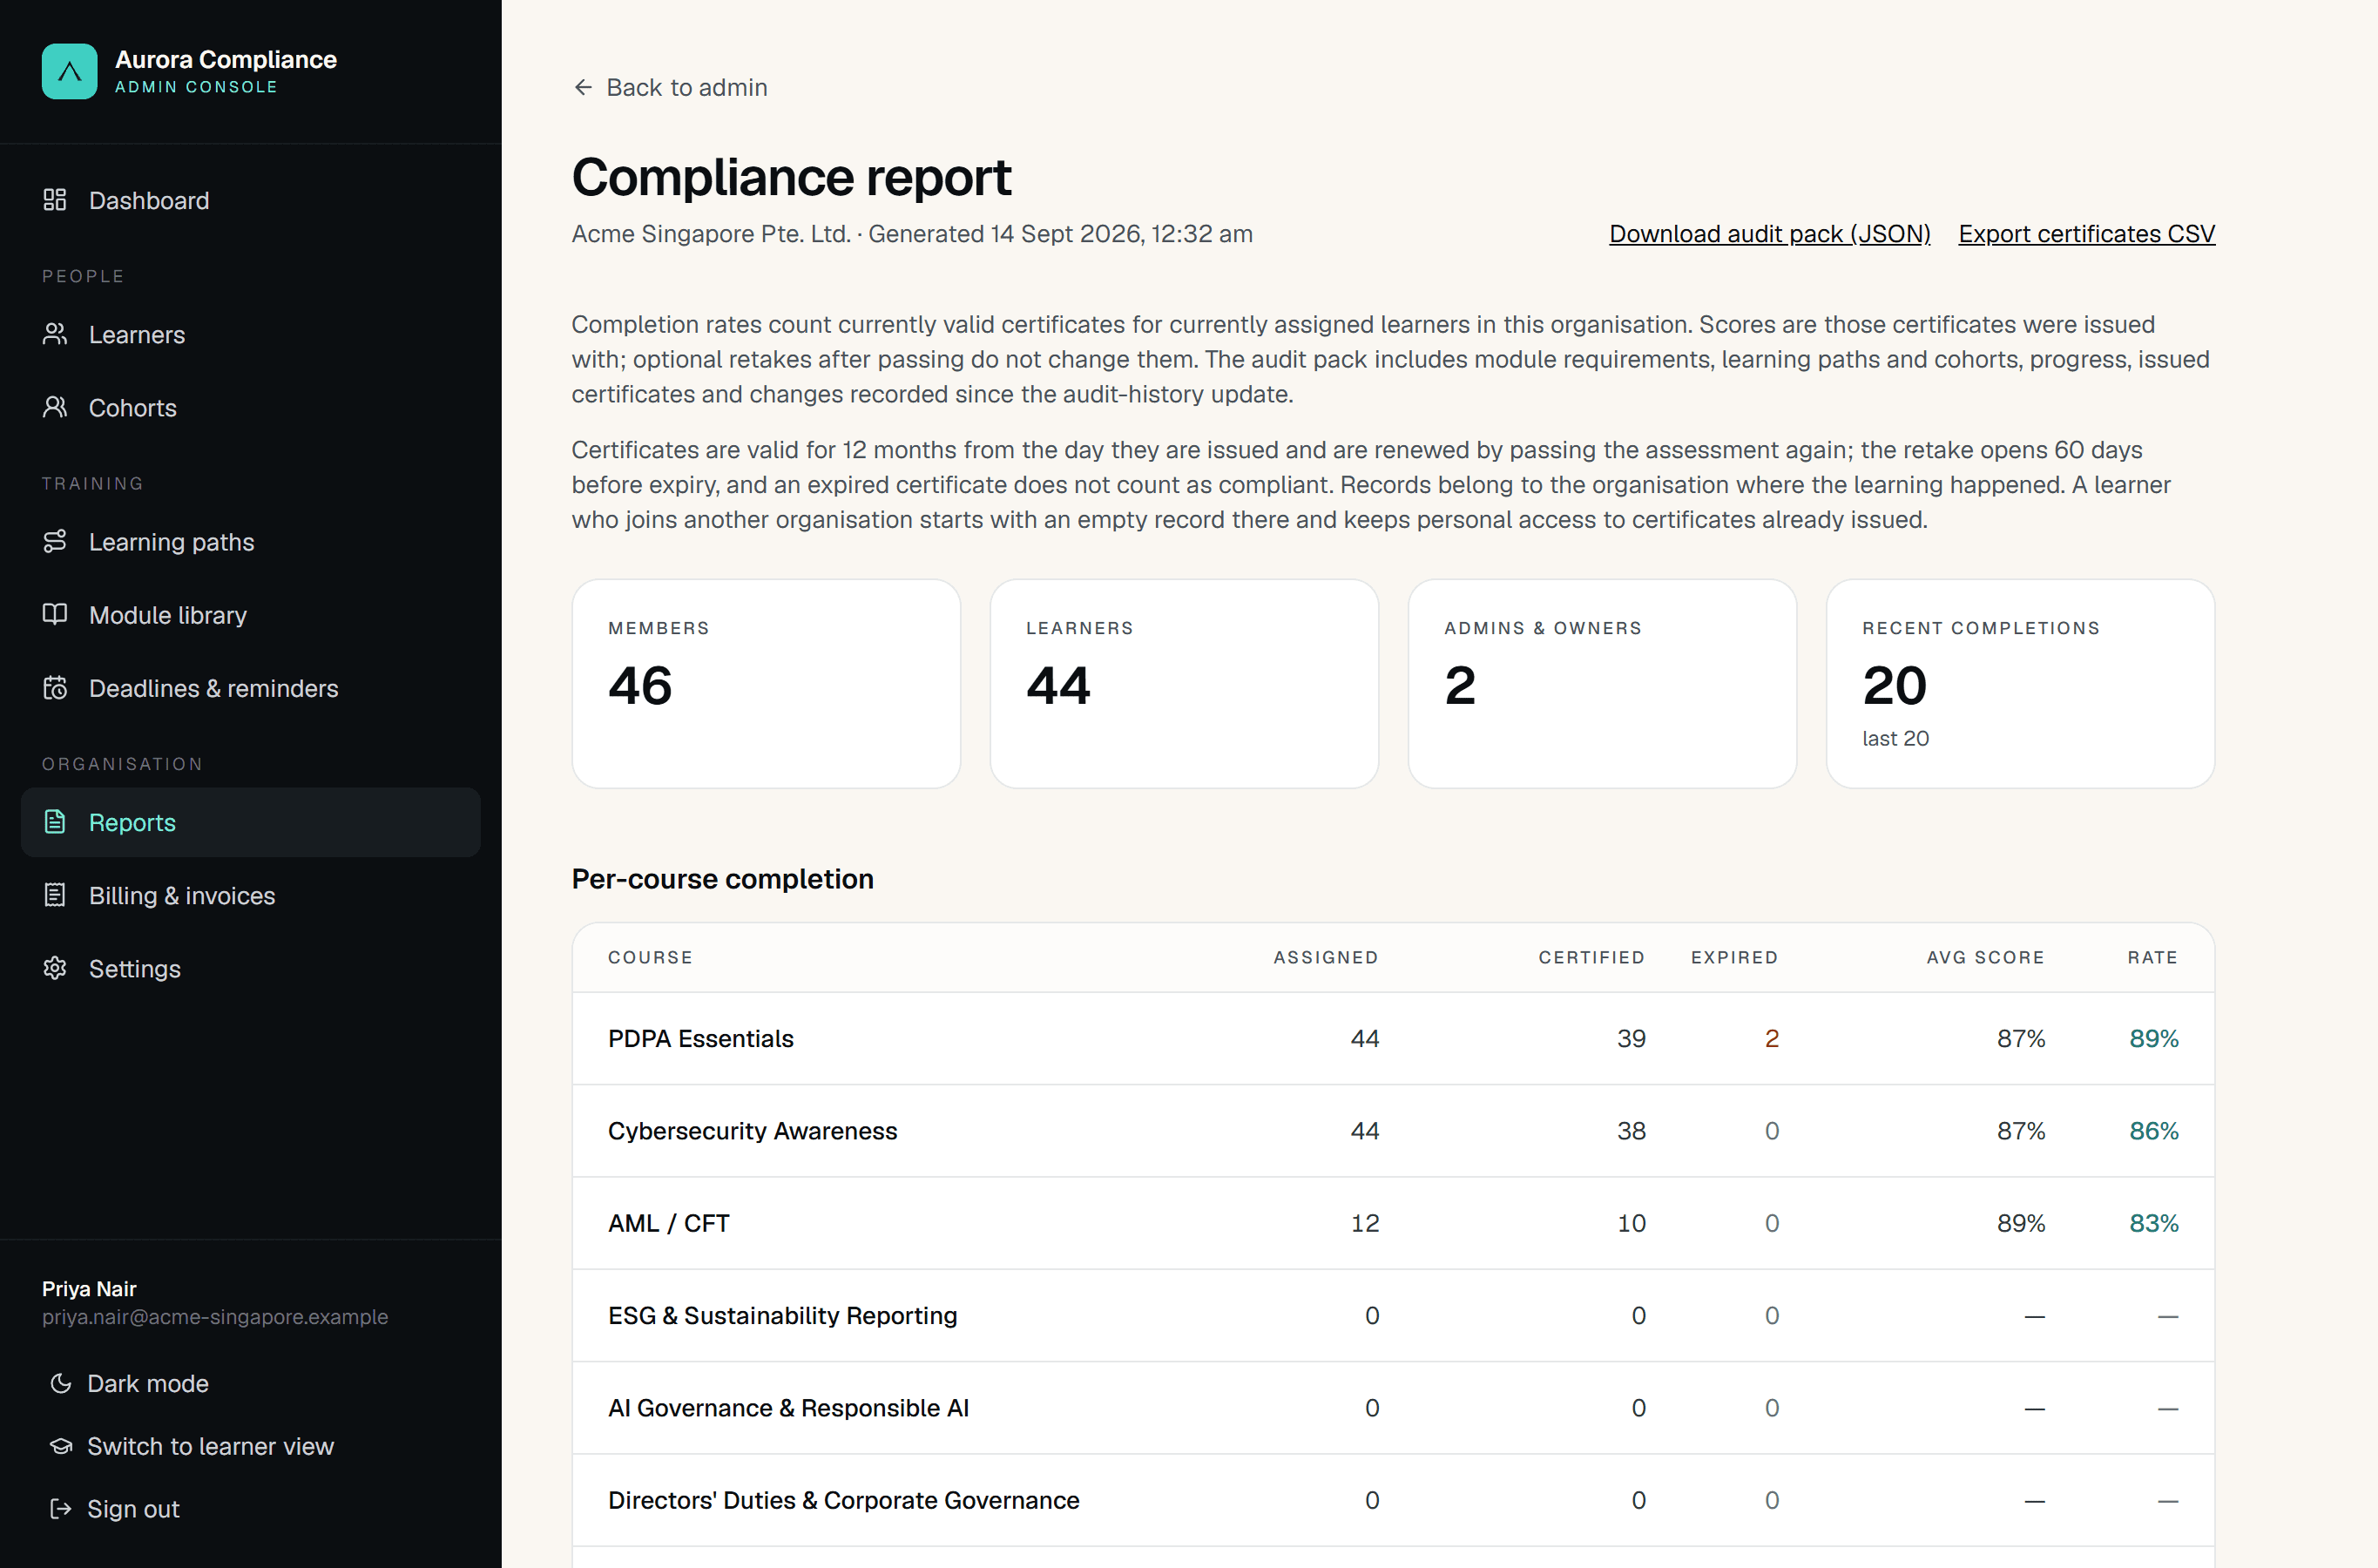Click the Reports document icon

[55, 822]
